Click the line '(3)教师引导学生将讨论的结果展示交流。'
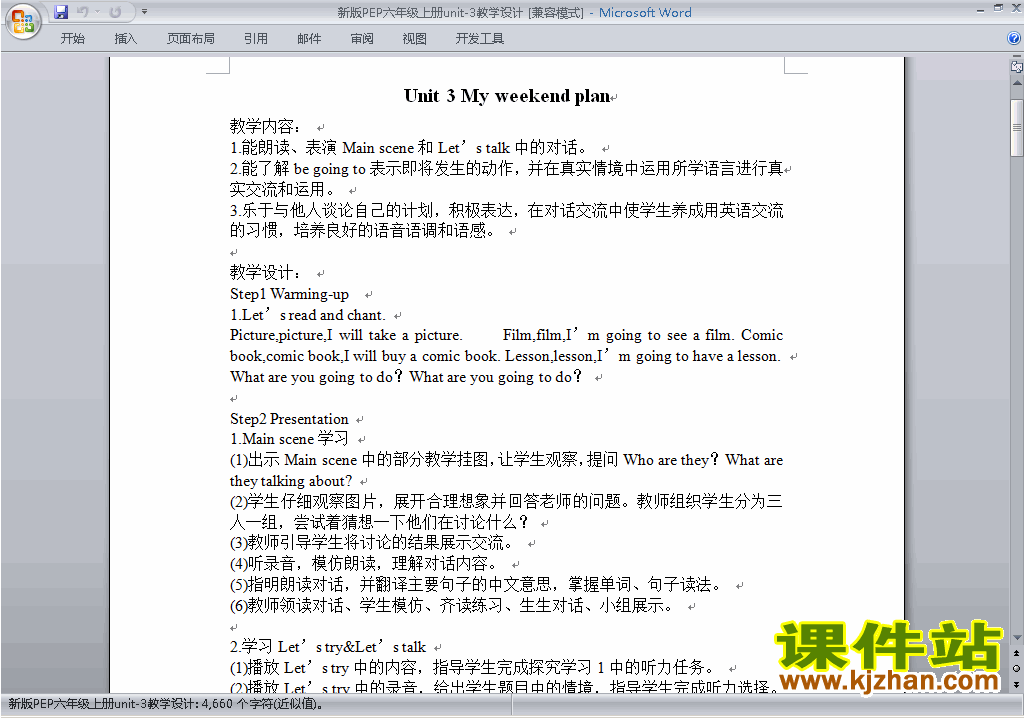Image resolution: width=1024 pixels, height=718 pixels. coord(371,543)
